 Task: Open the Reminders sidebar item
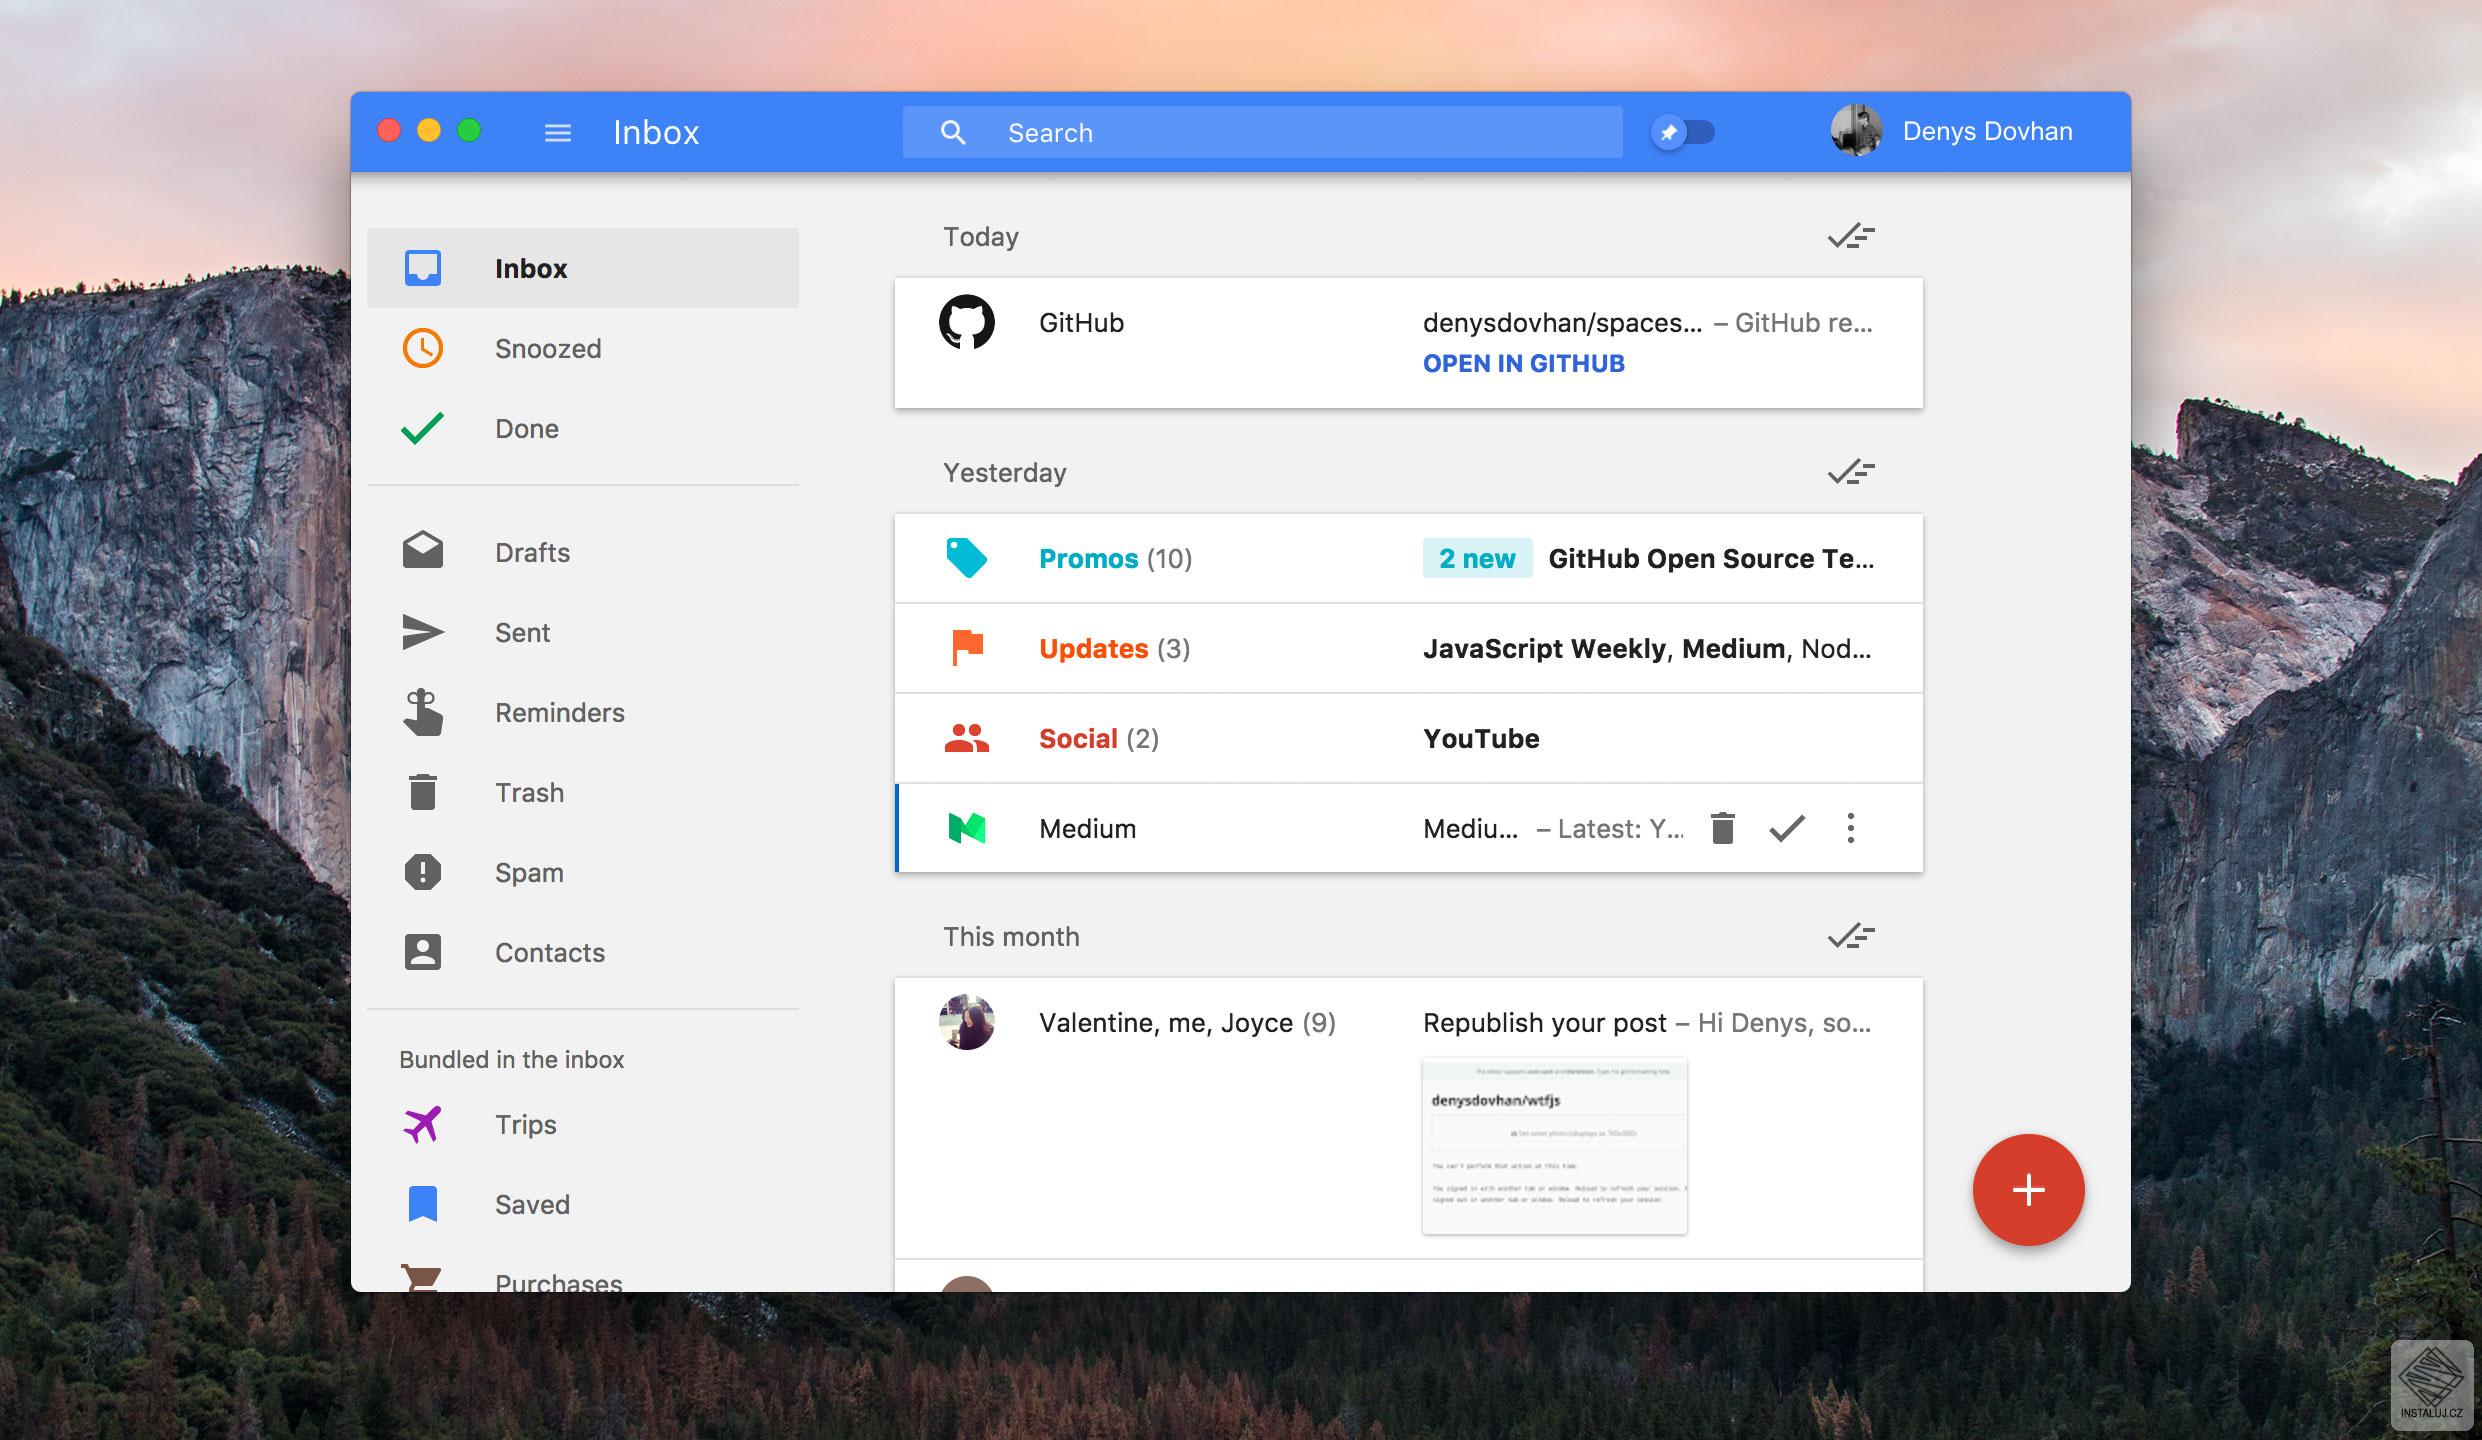click(x=558, y=712)
